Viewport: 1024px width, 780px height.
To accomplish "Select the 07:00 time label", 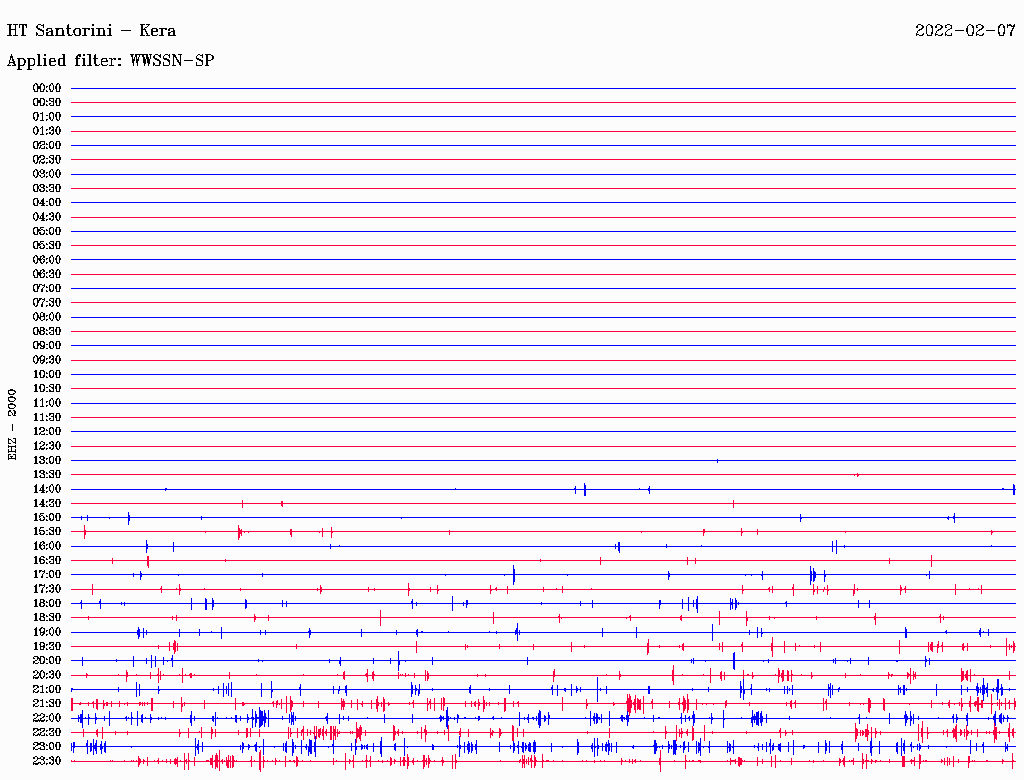I will pyautogui.click(x=46, y=288).
